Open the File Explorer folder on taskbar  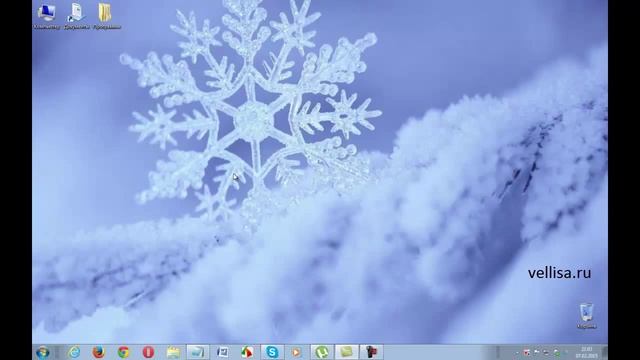coord(173,352)
